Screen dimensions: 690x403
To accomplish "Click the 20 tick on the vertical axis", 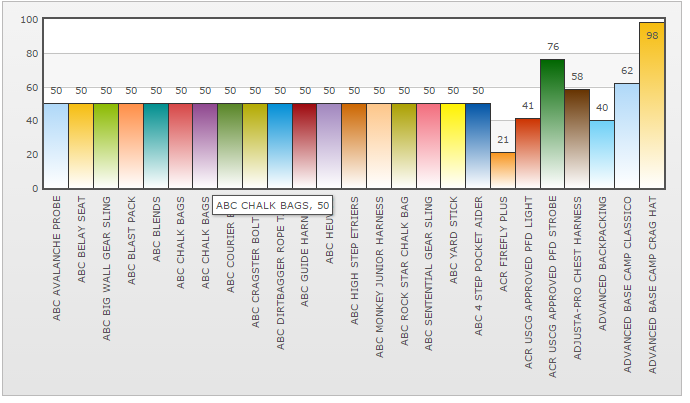I will click(32, 155).
